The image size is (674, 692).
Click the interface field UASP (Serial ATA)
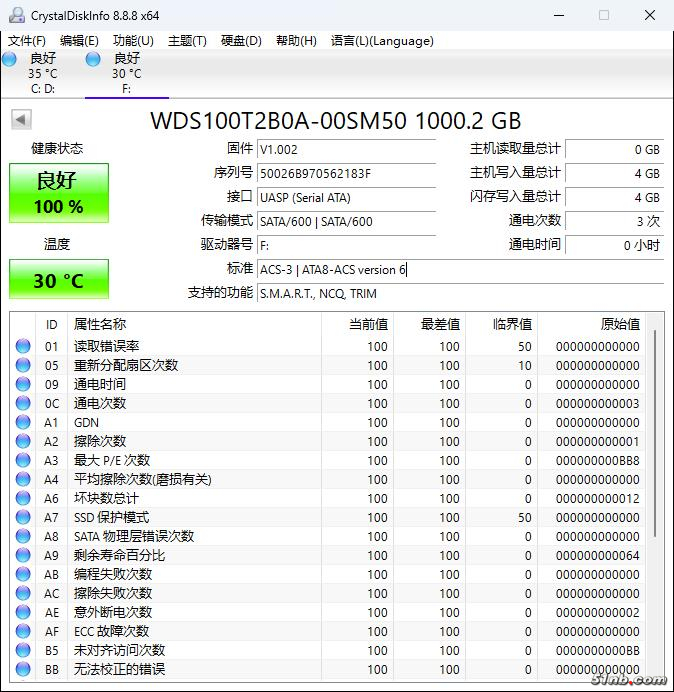pos(346,197)
